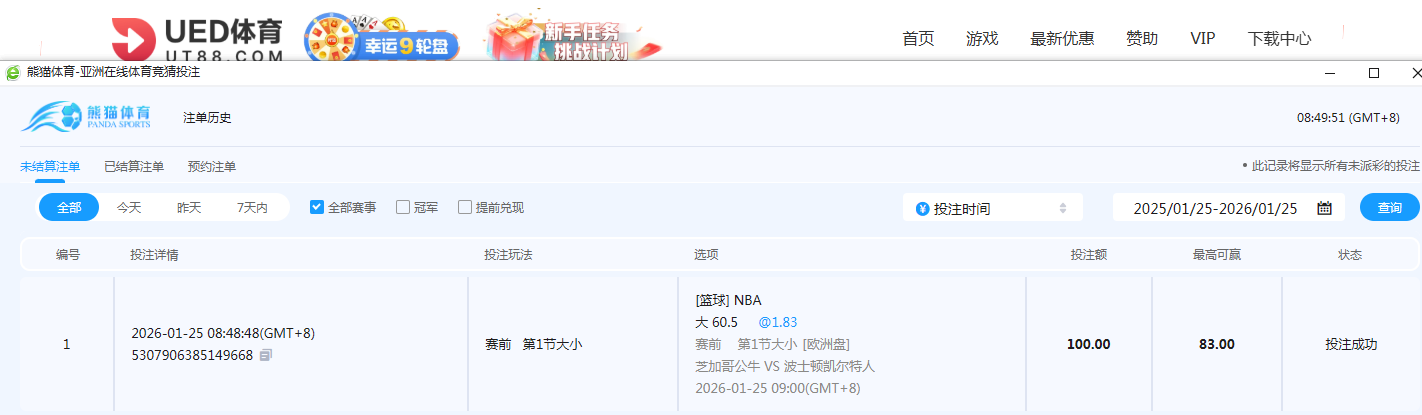Click the date range field 2025/01/25-2026/01/25
Screen dimensions: 1422x415
point(1229,208)
